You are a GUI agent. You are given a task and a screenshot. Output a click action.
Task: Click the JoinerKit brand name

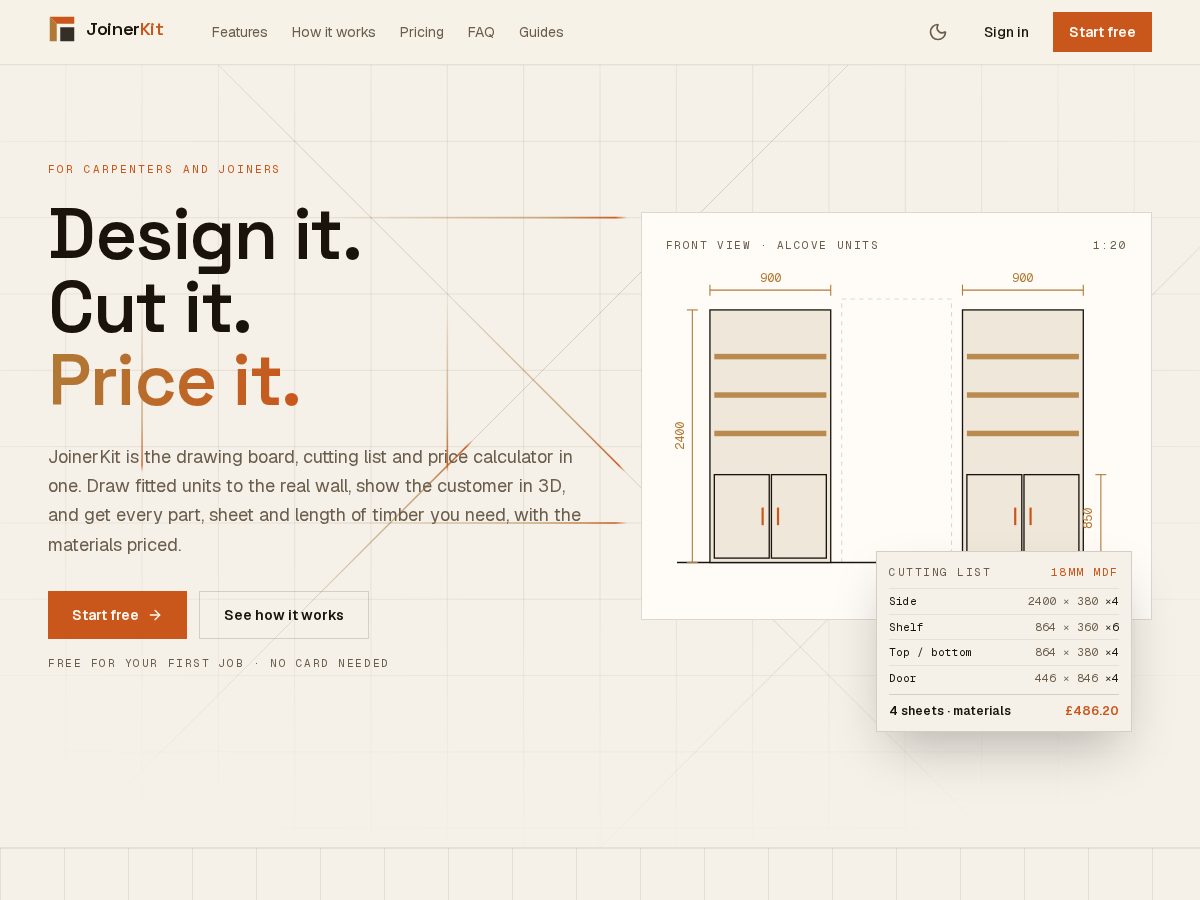(125, 30)
